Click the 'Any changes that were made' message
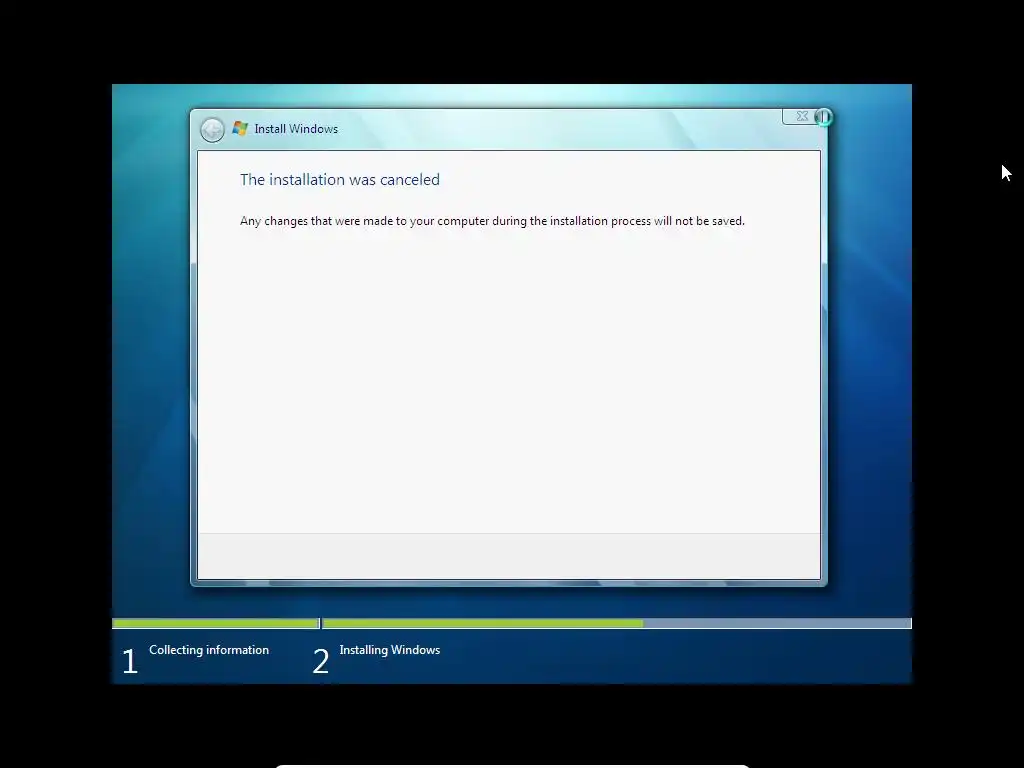The height and width of the screenshot is (768, 1024). click(492, 221)
